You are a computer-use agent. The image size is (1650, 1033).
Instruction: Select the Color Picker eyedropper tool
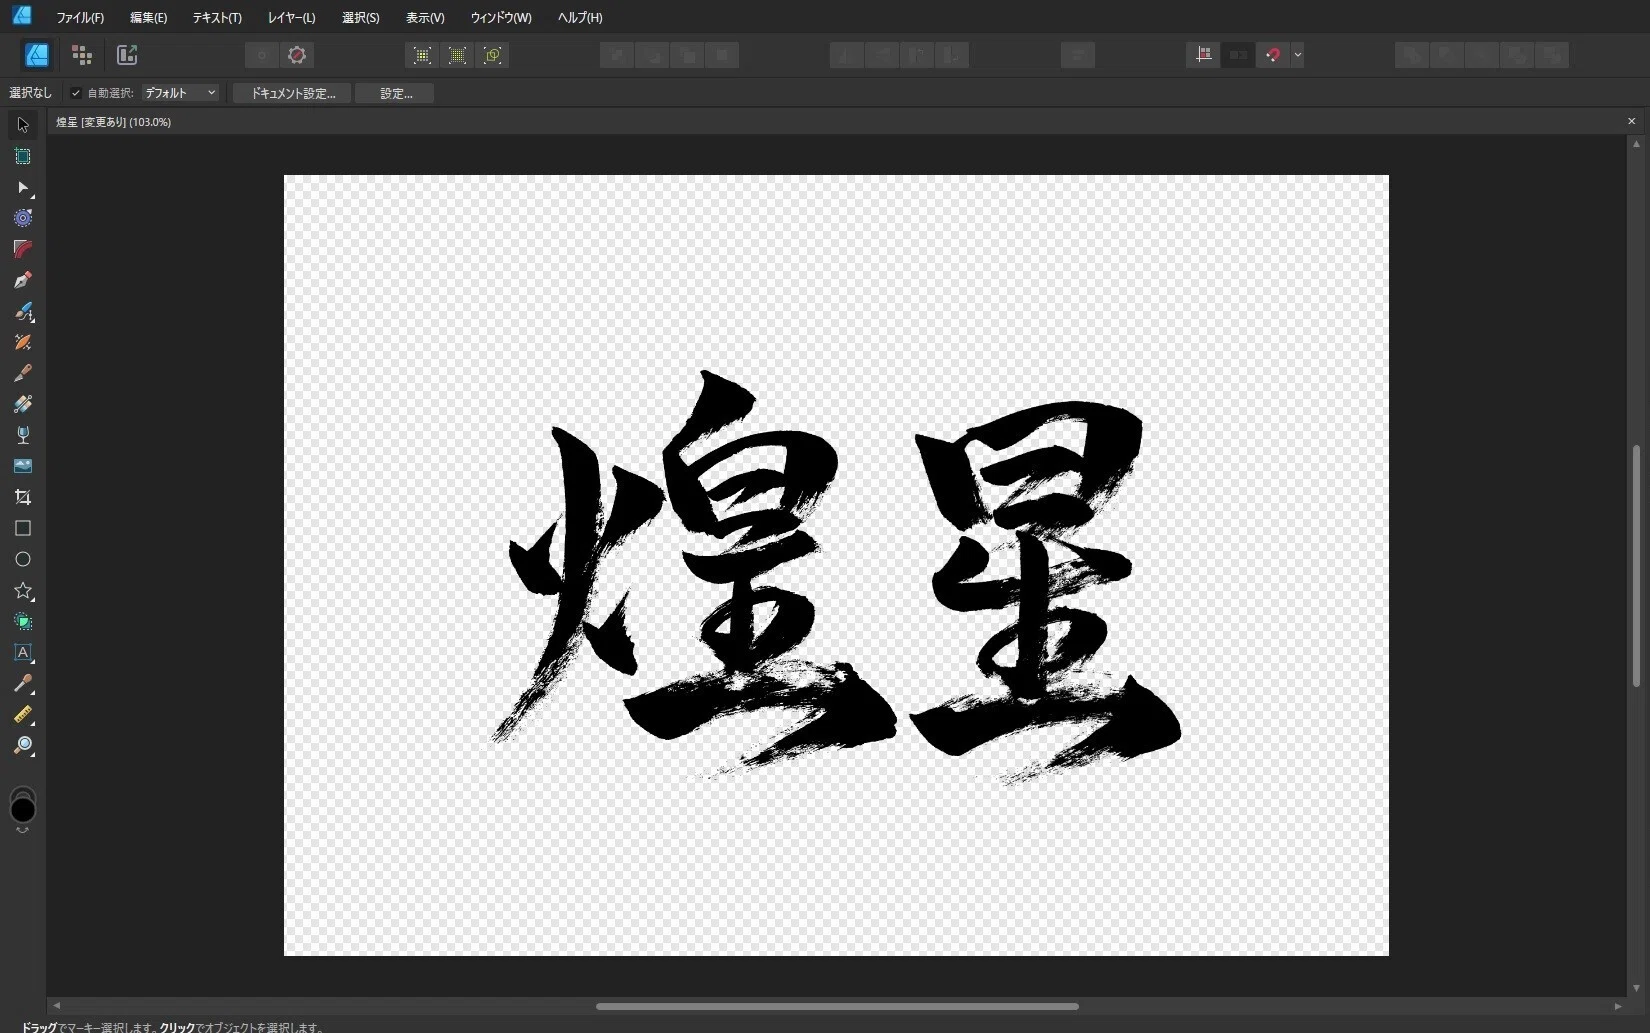click(22, 683)
